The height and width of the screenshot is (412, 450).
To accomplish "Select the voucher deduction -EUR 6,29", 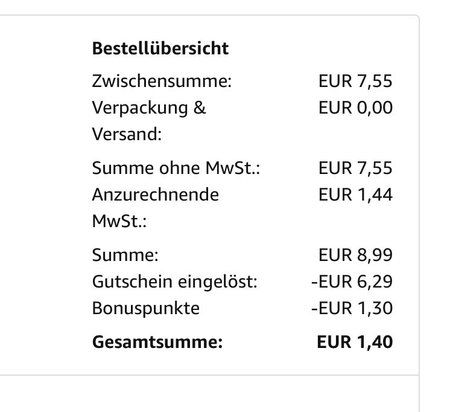I will [x=352, y=282].
